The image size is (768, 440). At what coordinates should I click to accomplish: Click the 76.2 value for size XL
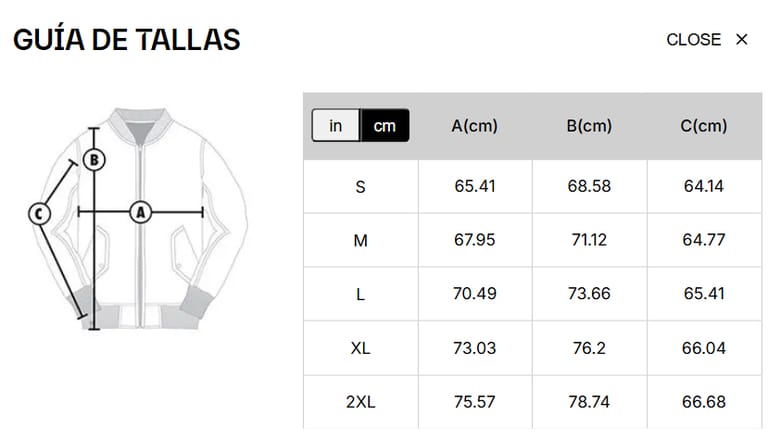589,348
